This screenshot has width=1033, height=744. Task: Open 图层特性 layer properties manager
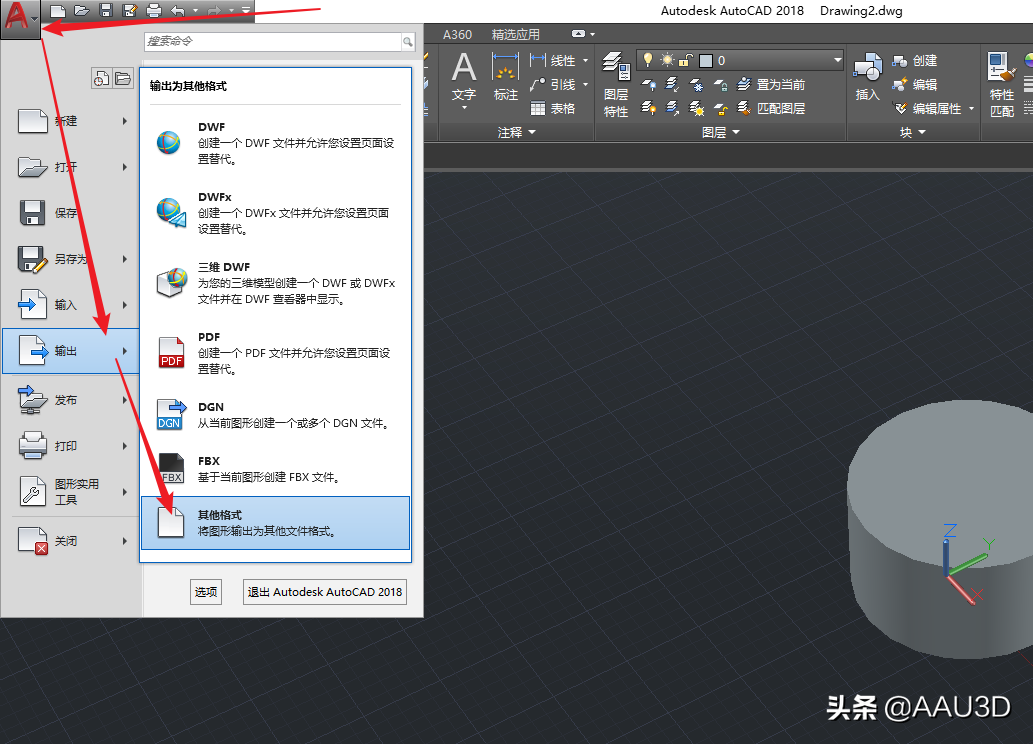tap(616, 85)
